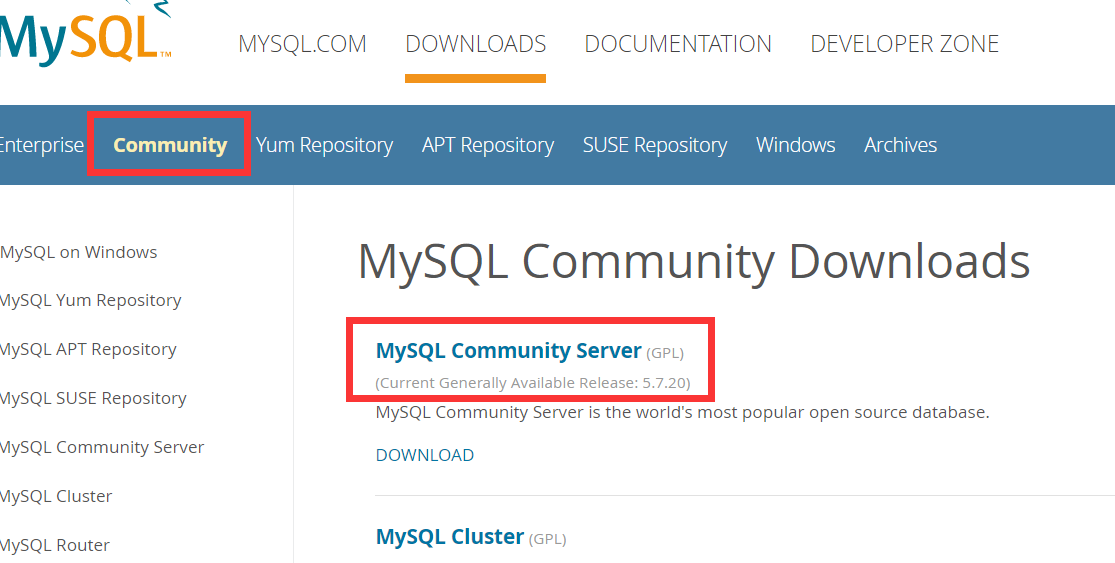Image resolution: width=1115 pixels, height=563 pixels.
Task: Open MySQL Cluster sidebar link
Action: (56, 496)
